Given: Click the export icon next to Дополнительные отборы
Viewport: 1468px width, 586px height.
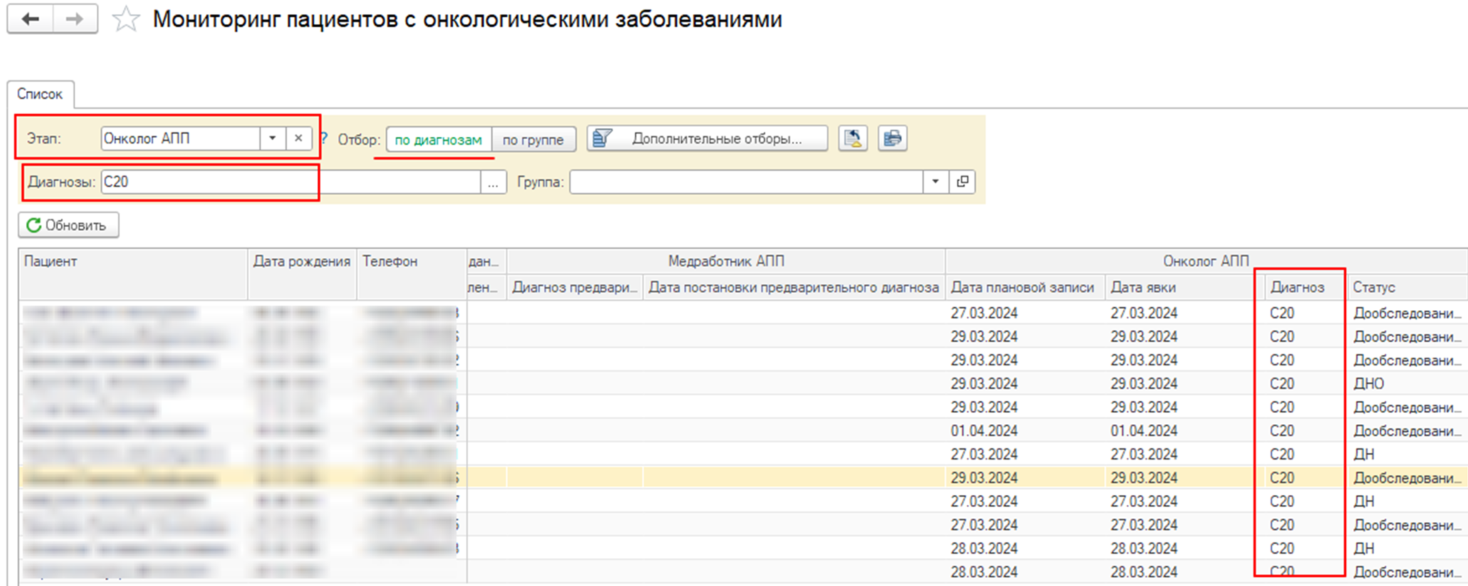Looking at the screenshot, I should point(853,139).
